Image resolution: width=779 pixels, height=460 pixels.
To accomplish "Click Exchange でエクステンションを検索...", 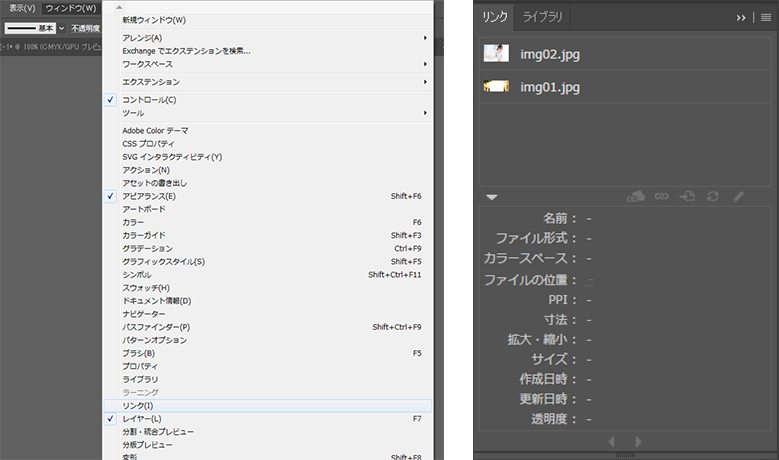I will 186,51.
